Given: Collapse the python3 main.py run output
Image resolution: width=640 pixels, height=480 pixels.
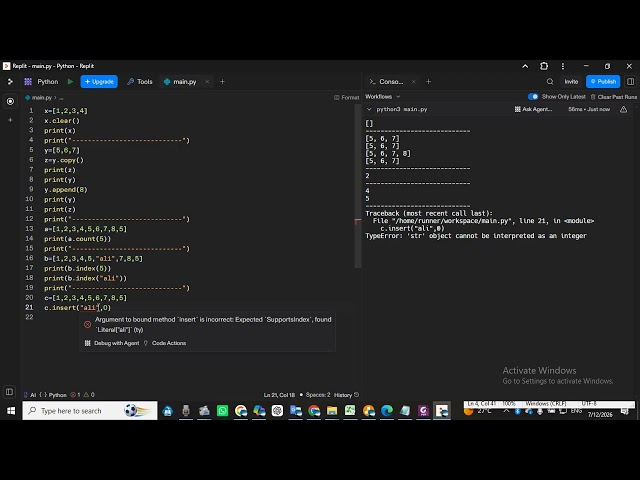Looking at the screenshot, I should 369,109.
